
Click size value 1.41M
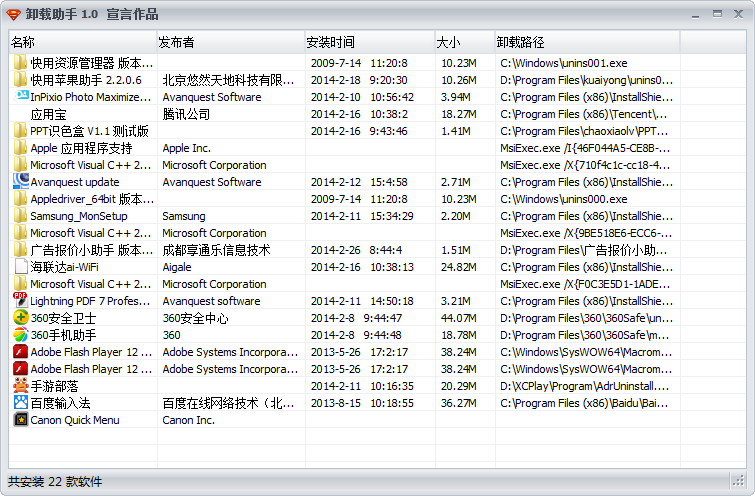[x=456, y=131]
